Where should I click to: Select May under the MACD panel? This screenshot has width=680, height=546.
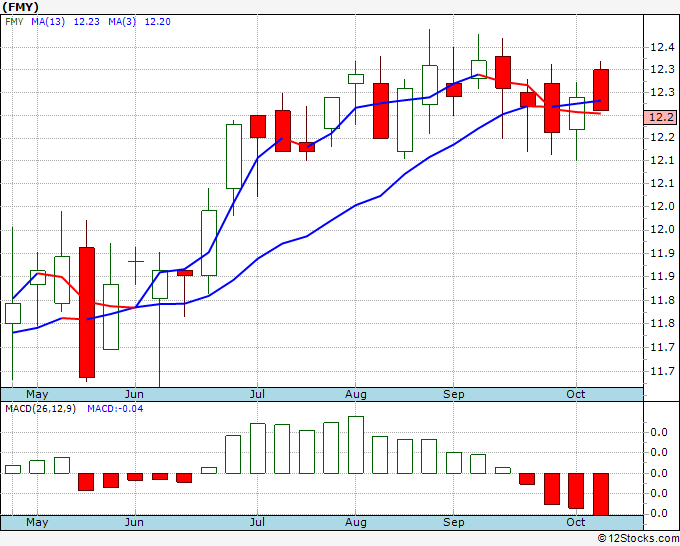[37, 522]
